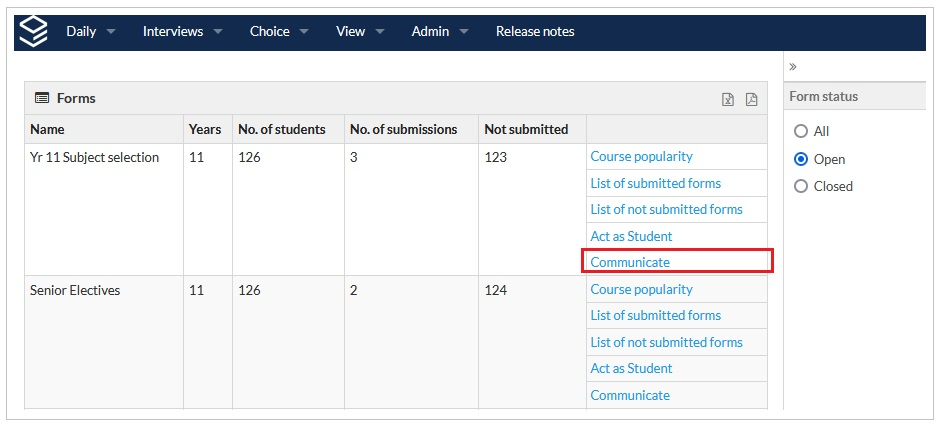The image size is (941, 427).
Task: Open Communicate for Yr 11 Subject selection
Action: click(630, 262)
